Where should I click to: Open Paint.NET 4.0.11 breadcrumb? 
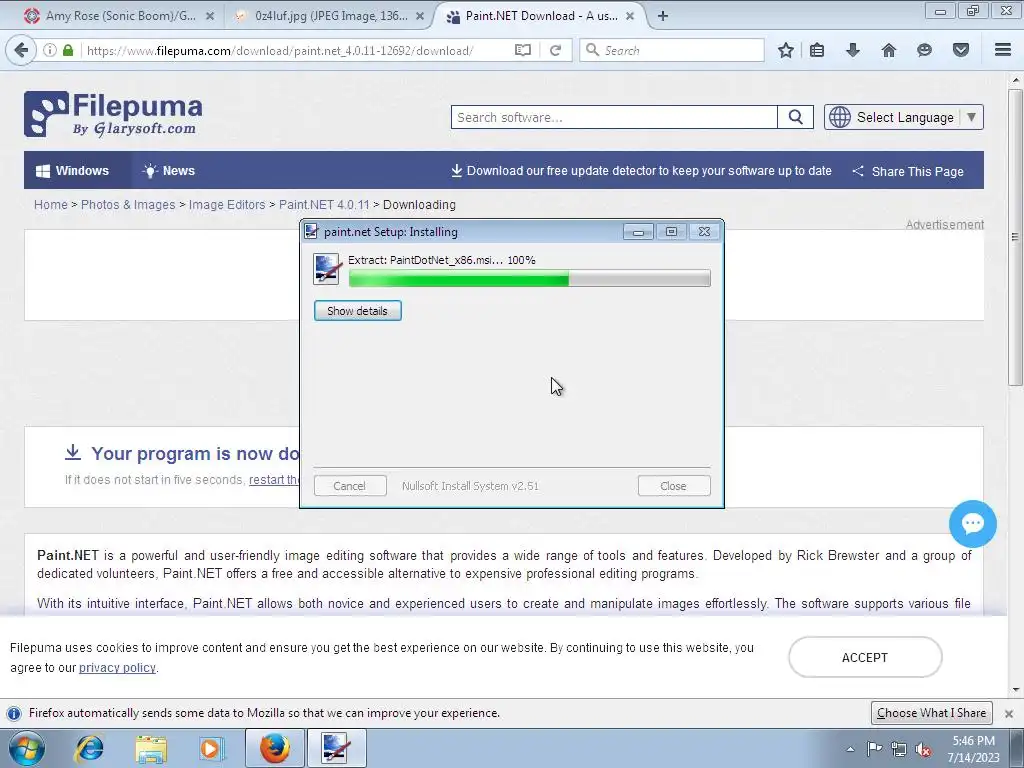click(x=324, y=204)
